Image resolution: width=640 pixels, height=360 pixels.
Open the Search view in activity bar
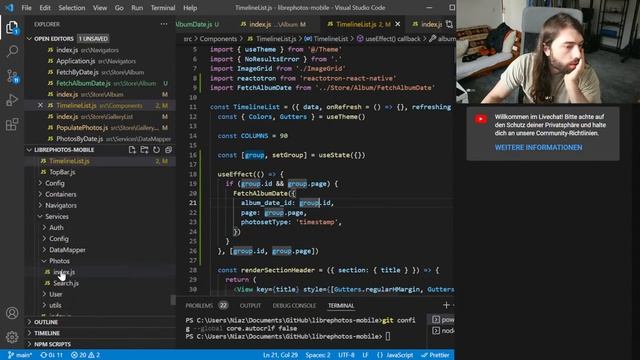(x=12, y=51)
